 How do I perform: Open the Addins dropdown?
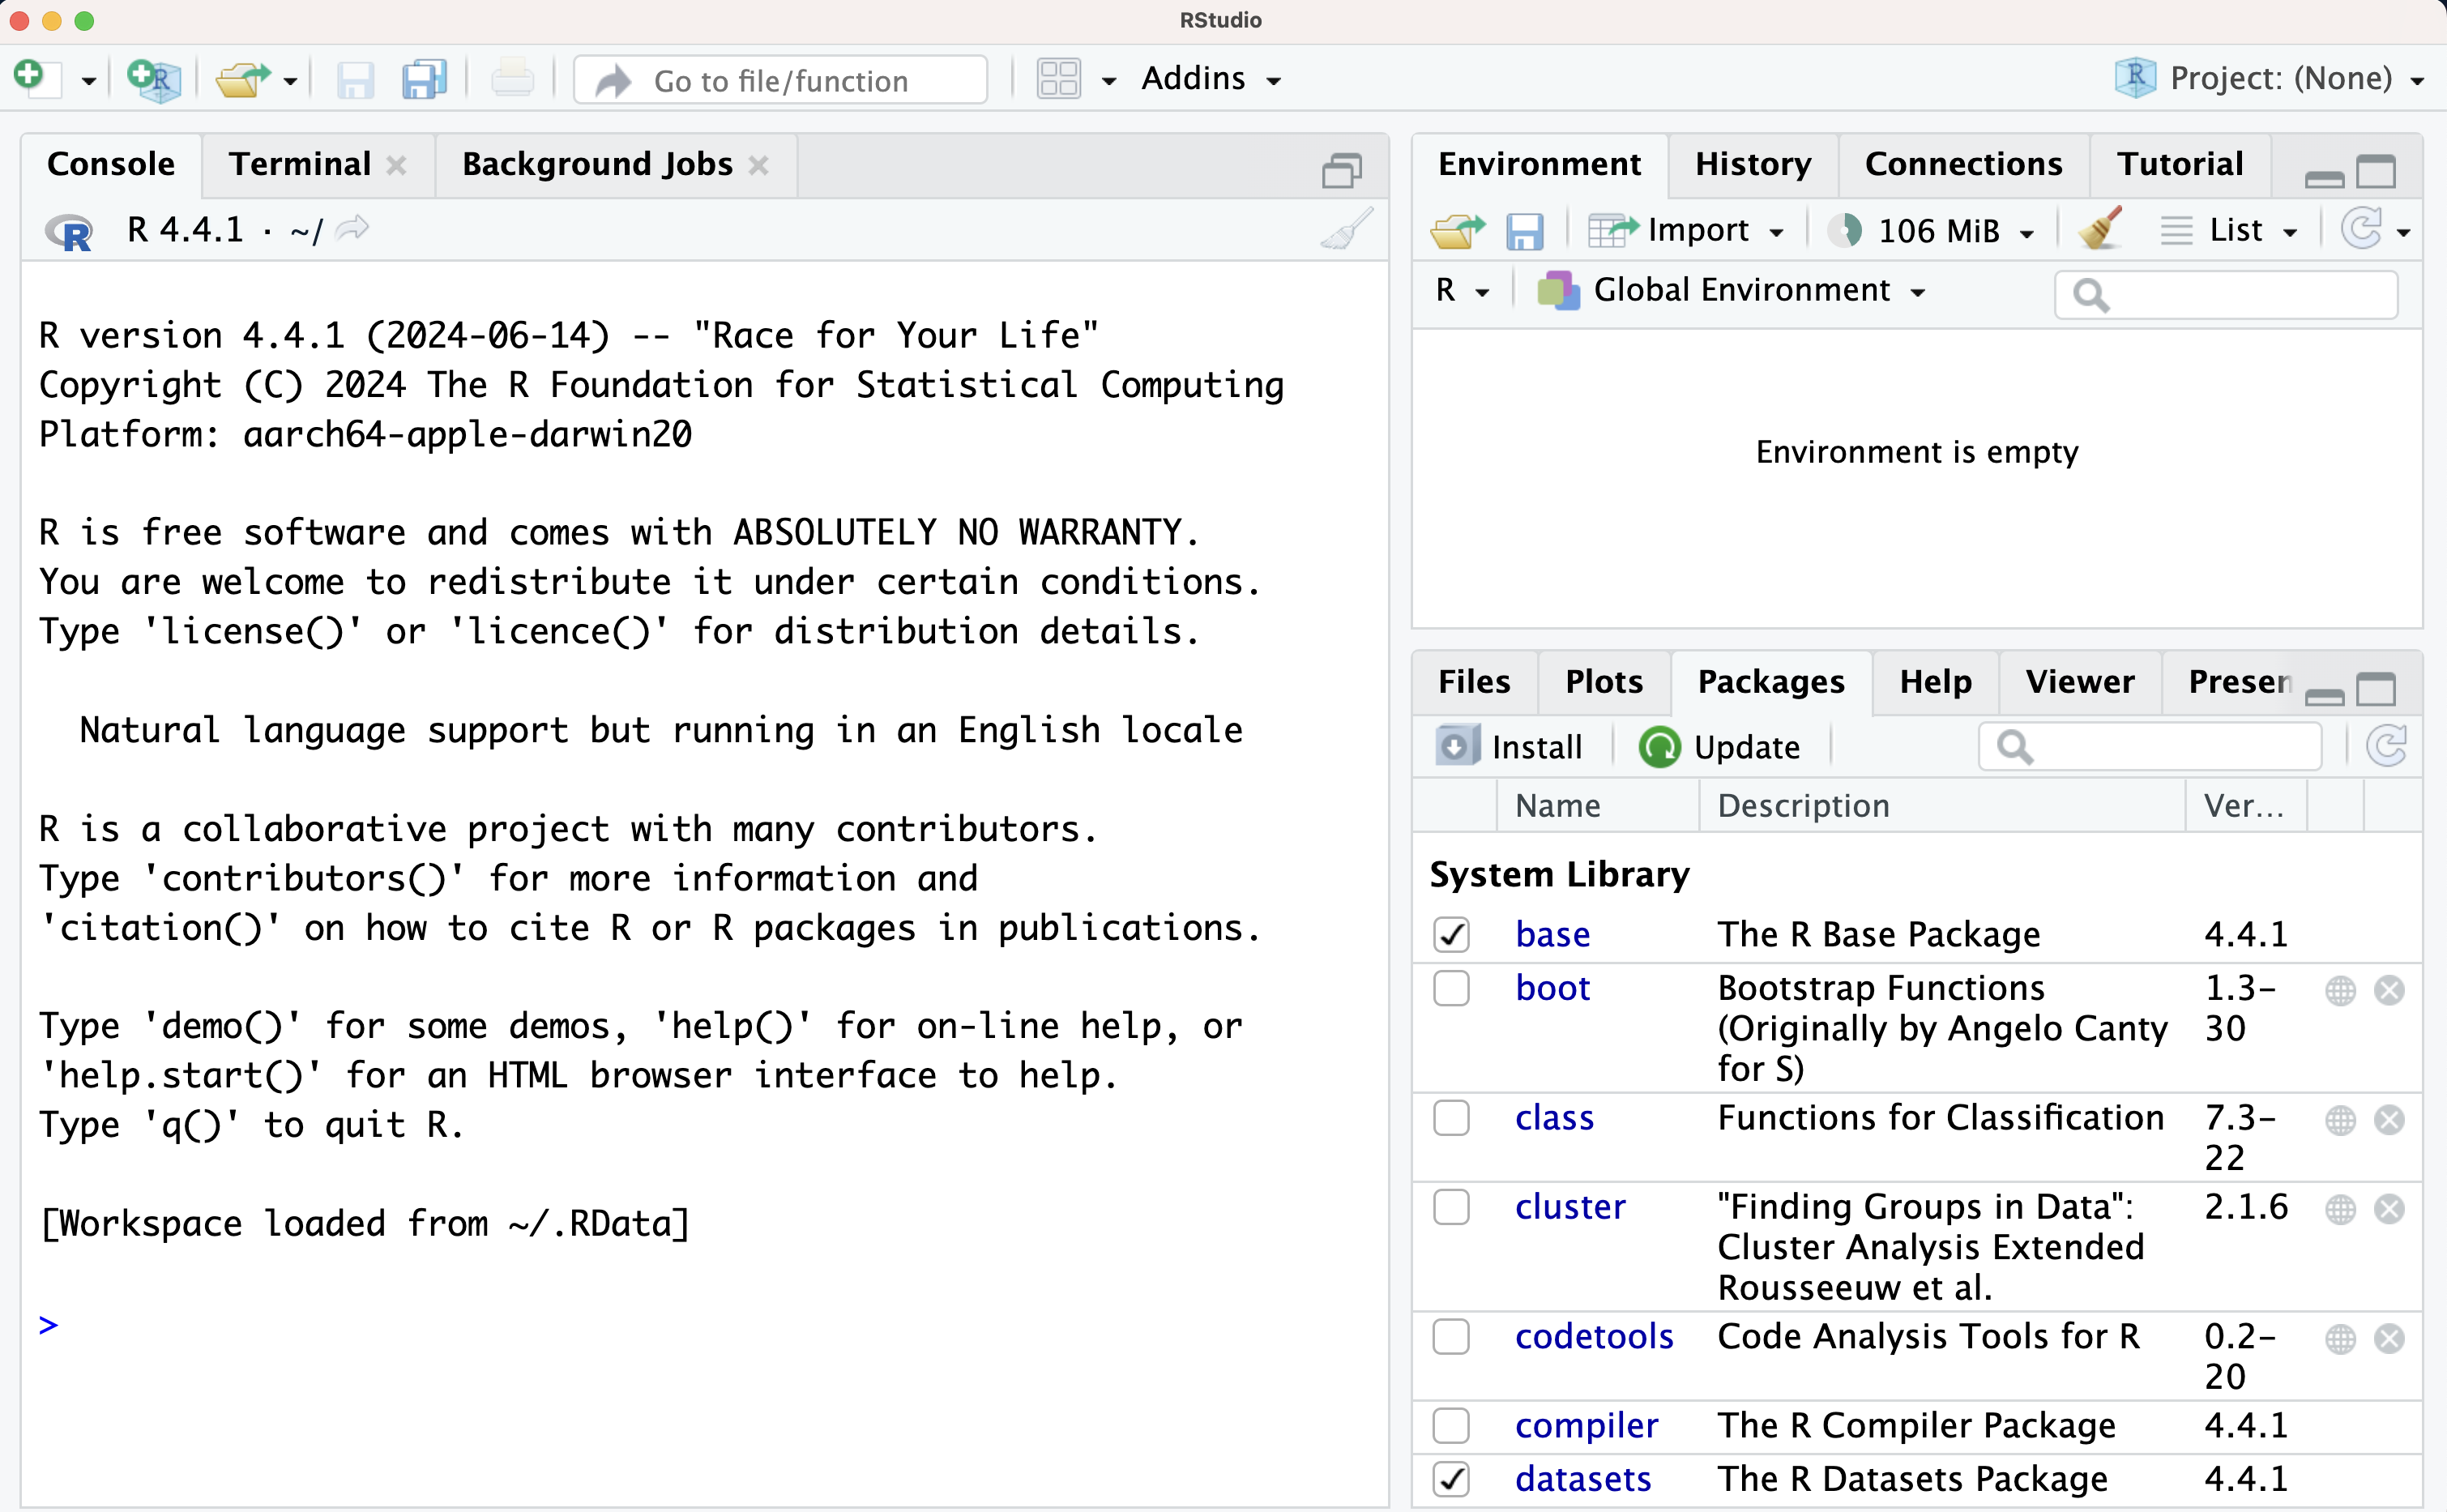click(1211, 79)
